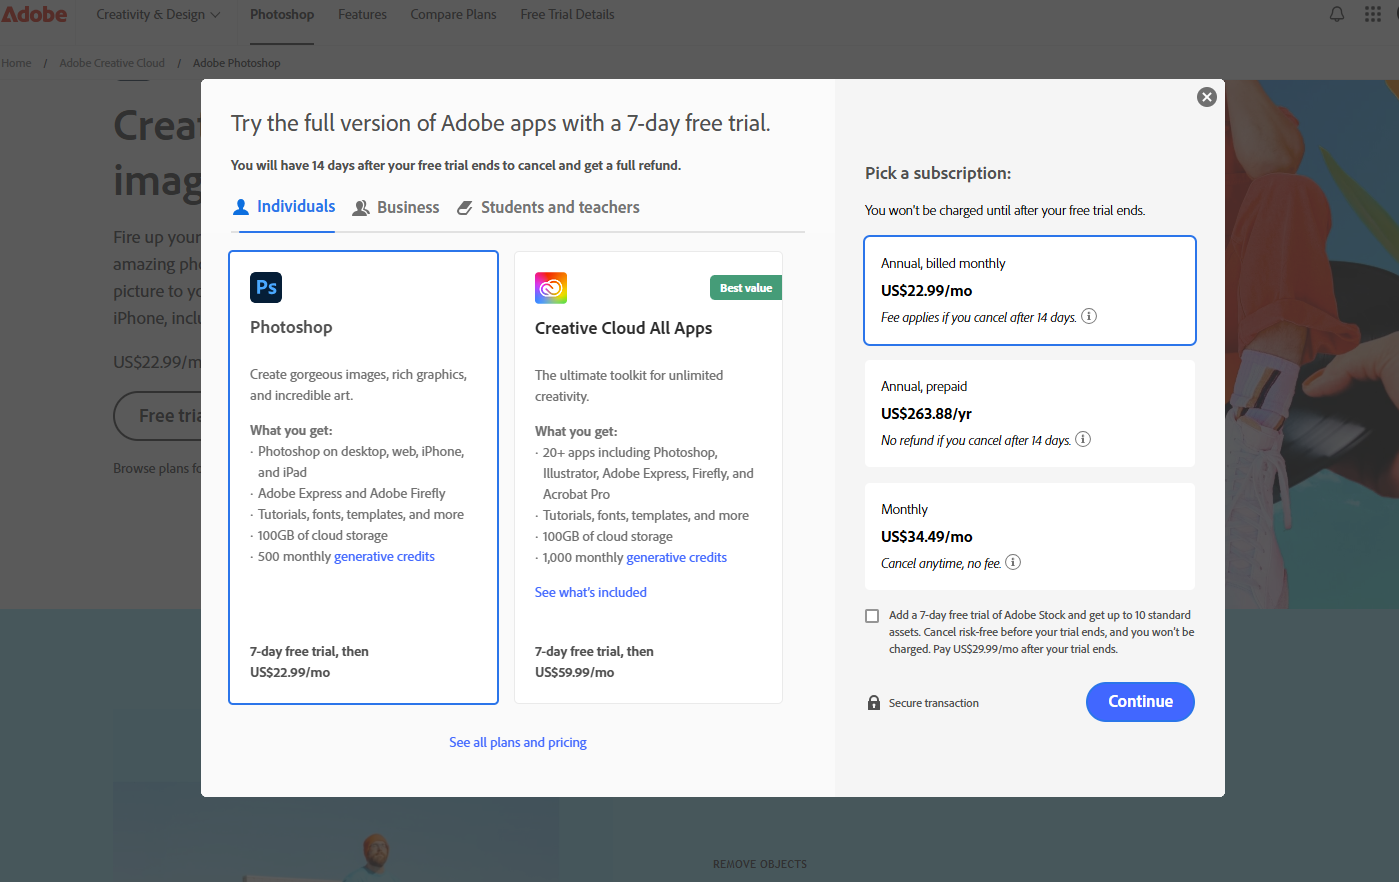Enable the Adobe Stock free trial checkbox
Image resolution: width=1399 pixels, height=882 pixels.
tap(872, 615)
